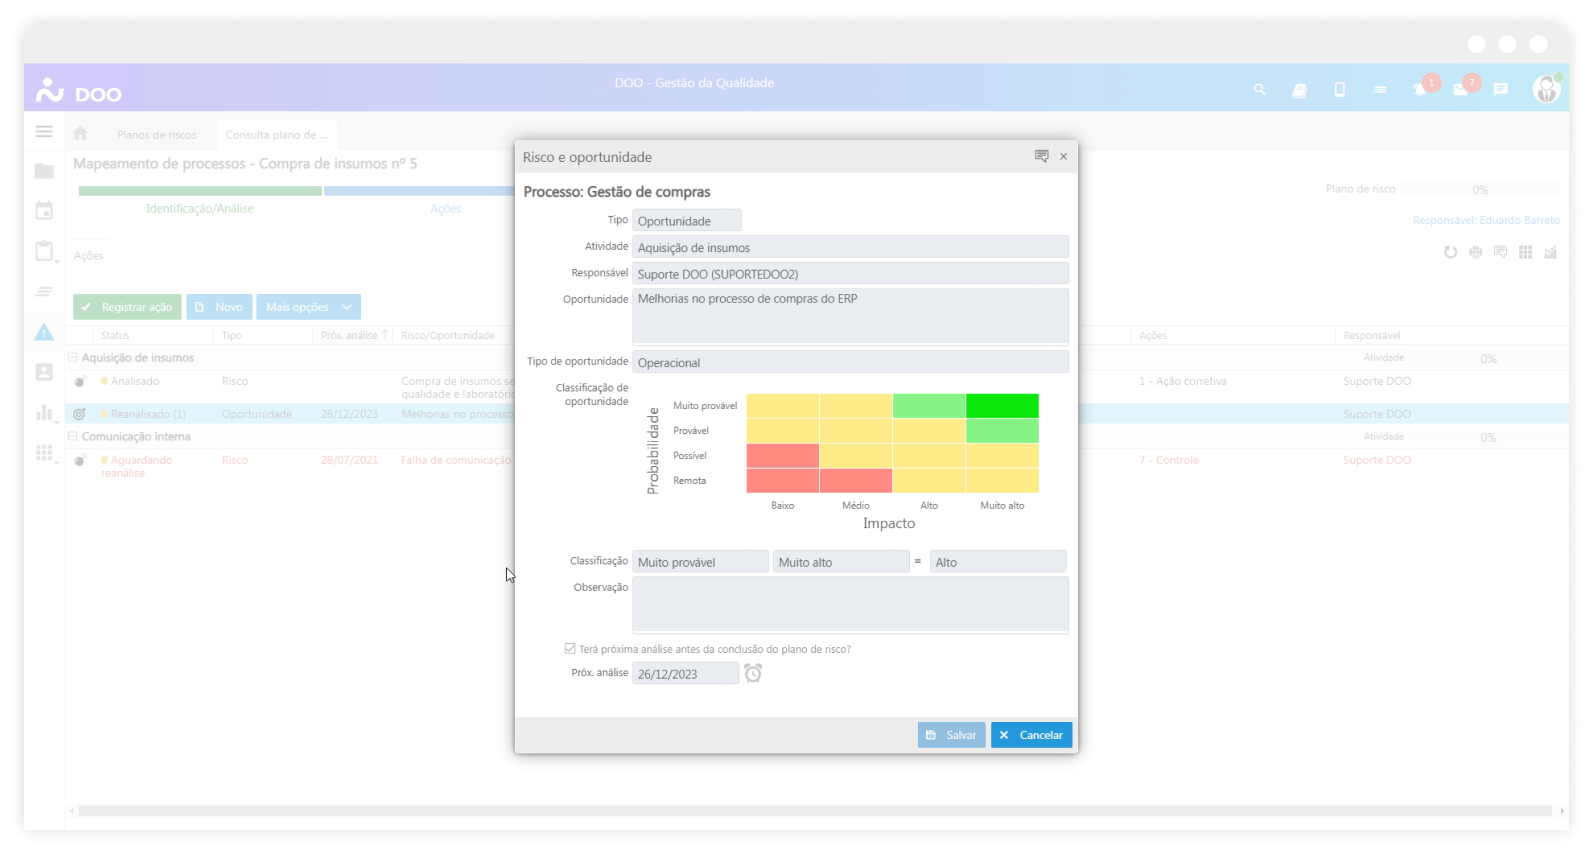
Task: Collapse the Comunicação interna group
Action: point(72,436)
